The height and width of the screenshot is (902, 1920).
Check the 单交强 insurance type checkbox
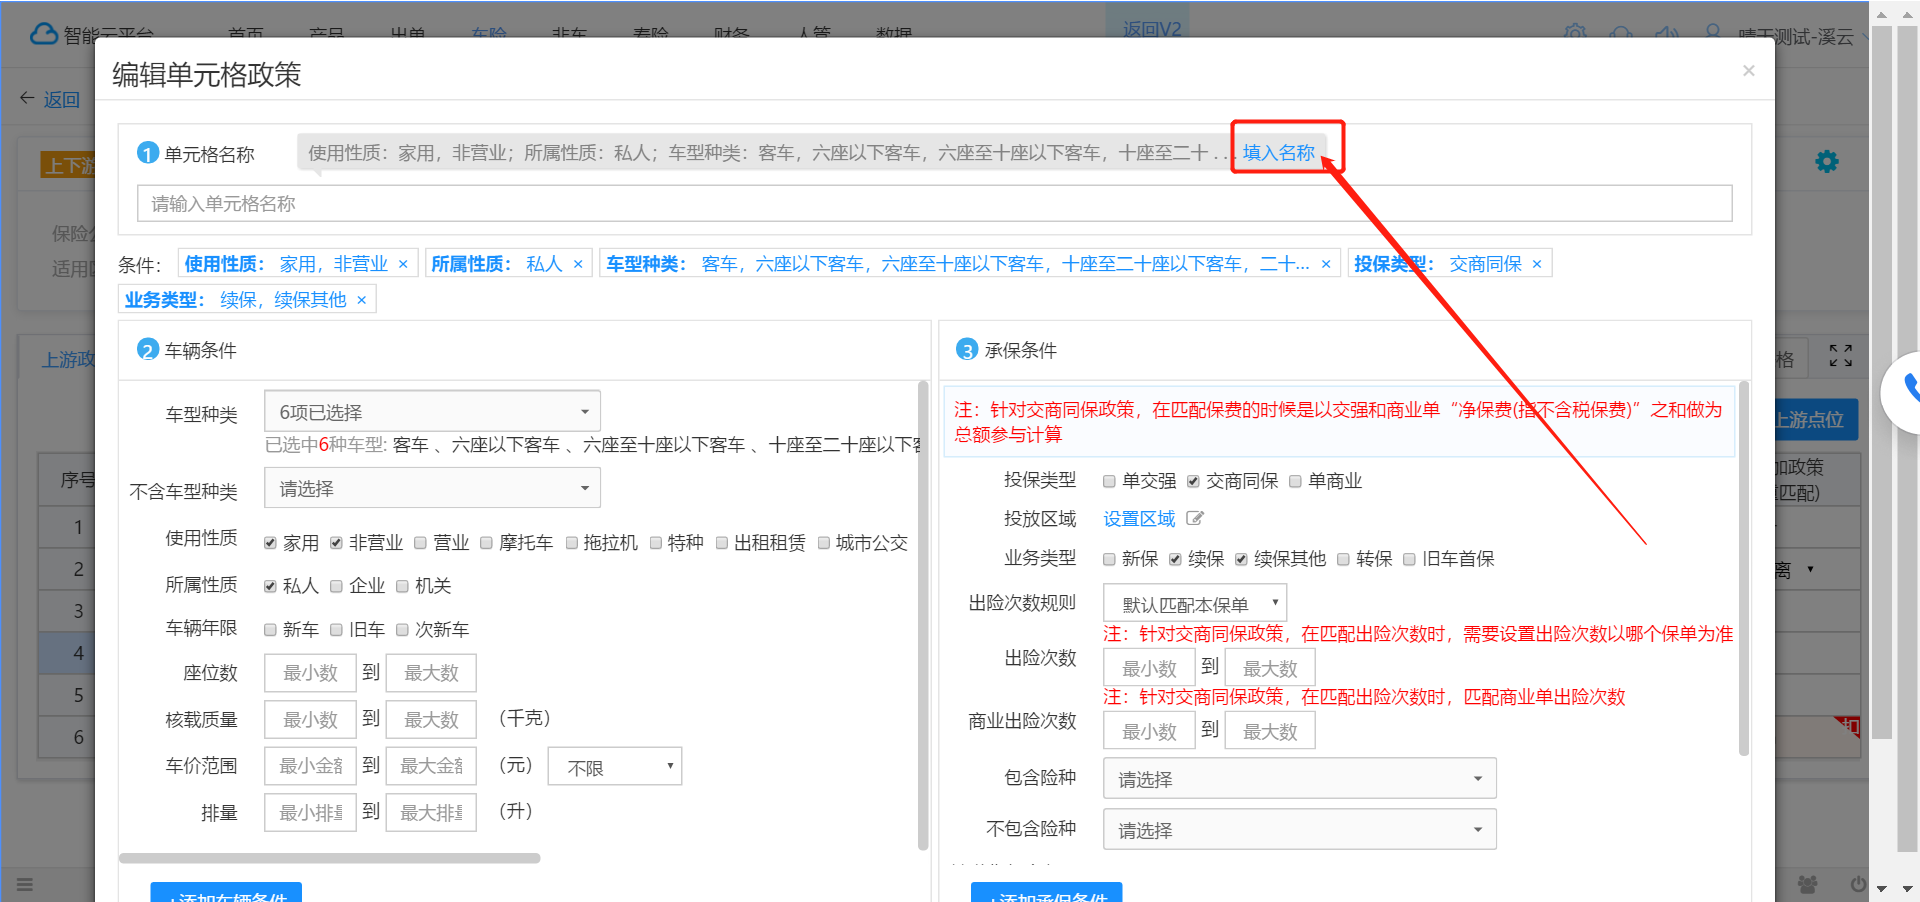(x=1109, y=481)
